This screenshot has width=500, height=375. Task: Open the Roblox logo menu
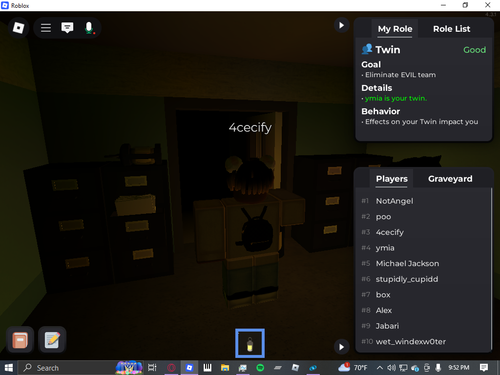point(18,28)
